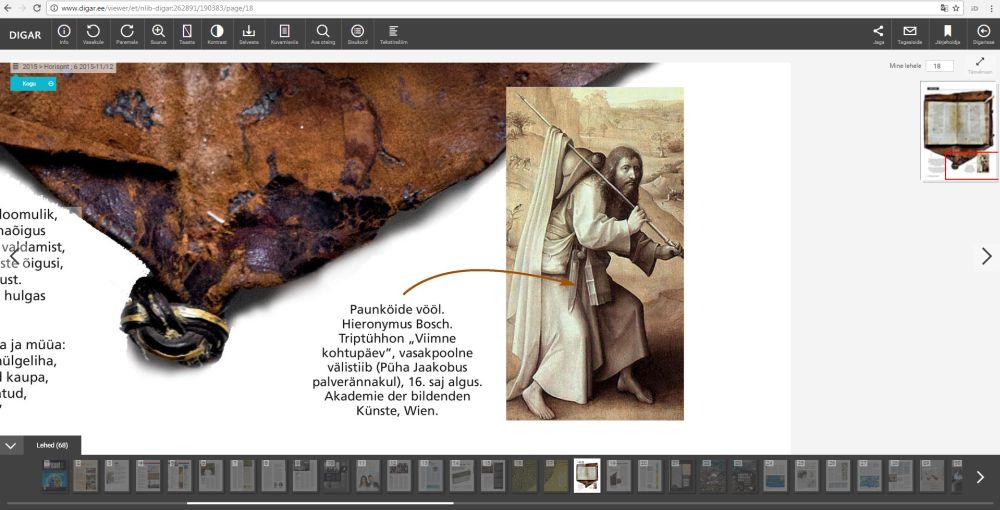Toggle the Tekstirežiim text mode
Viewport: 1000px width, 510px height.
[x=393, y=33]
